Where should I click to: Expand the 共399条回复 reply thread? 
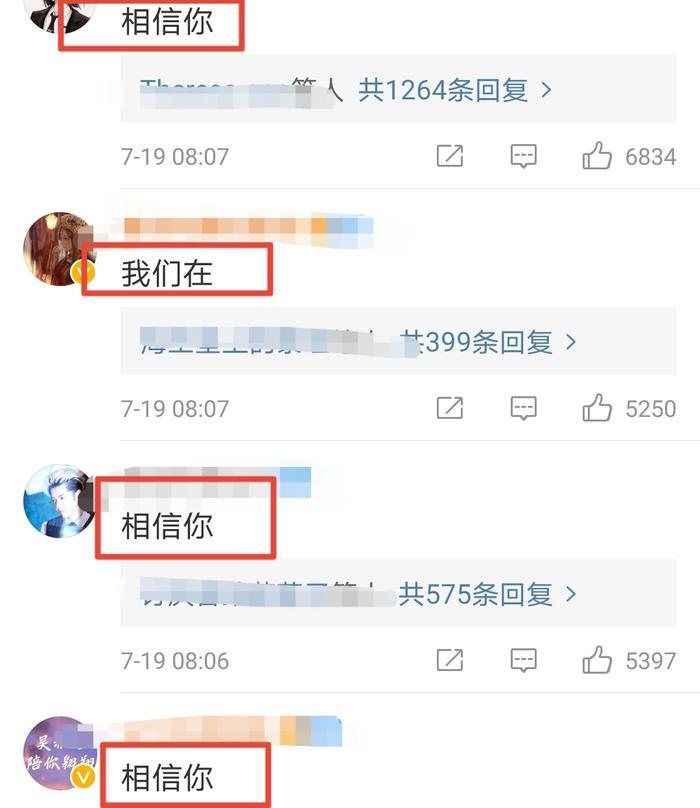pyautogui.click(x=488, y=342)
